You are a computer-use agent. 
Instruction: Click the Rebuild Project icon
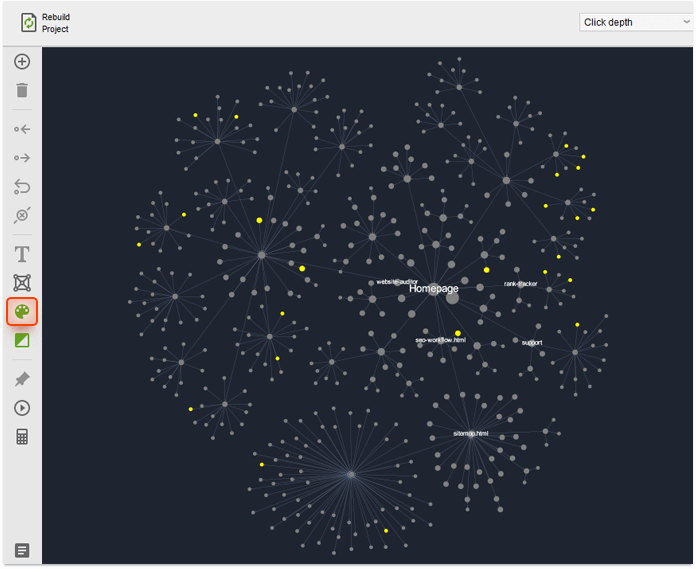[x=29, y=23]
